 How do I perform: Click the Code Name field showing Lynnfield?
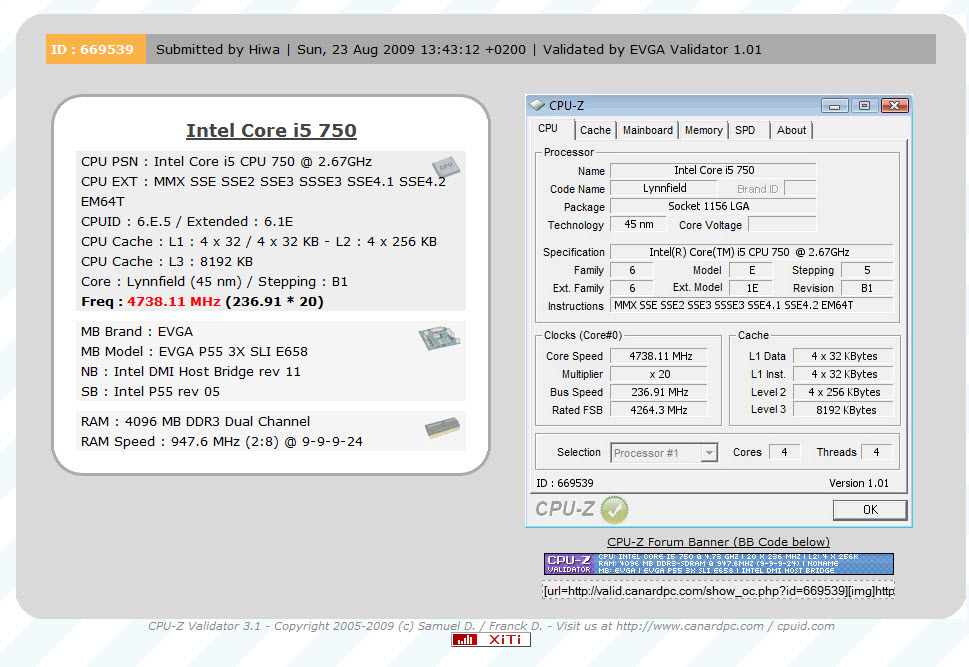coord(664,189)
